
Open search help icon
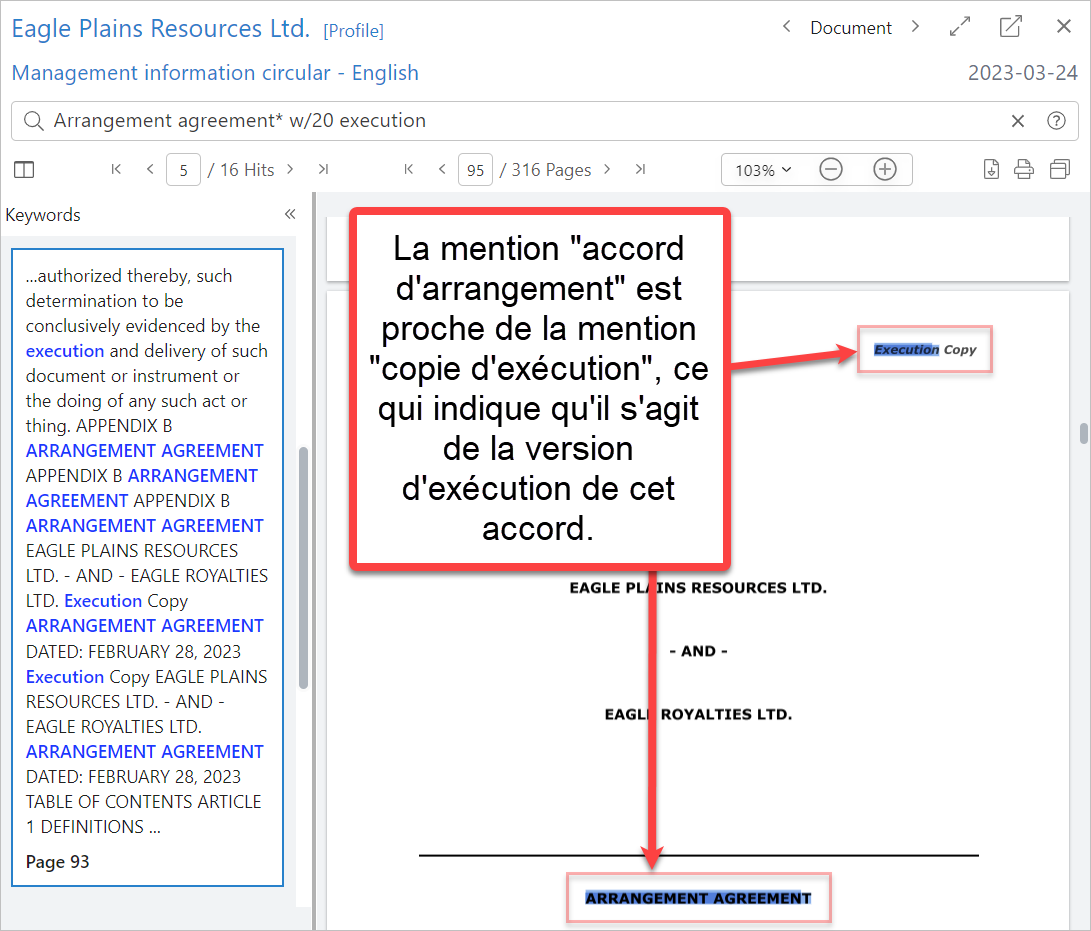[1056, 120]
